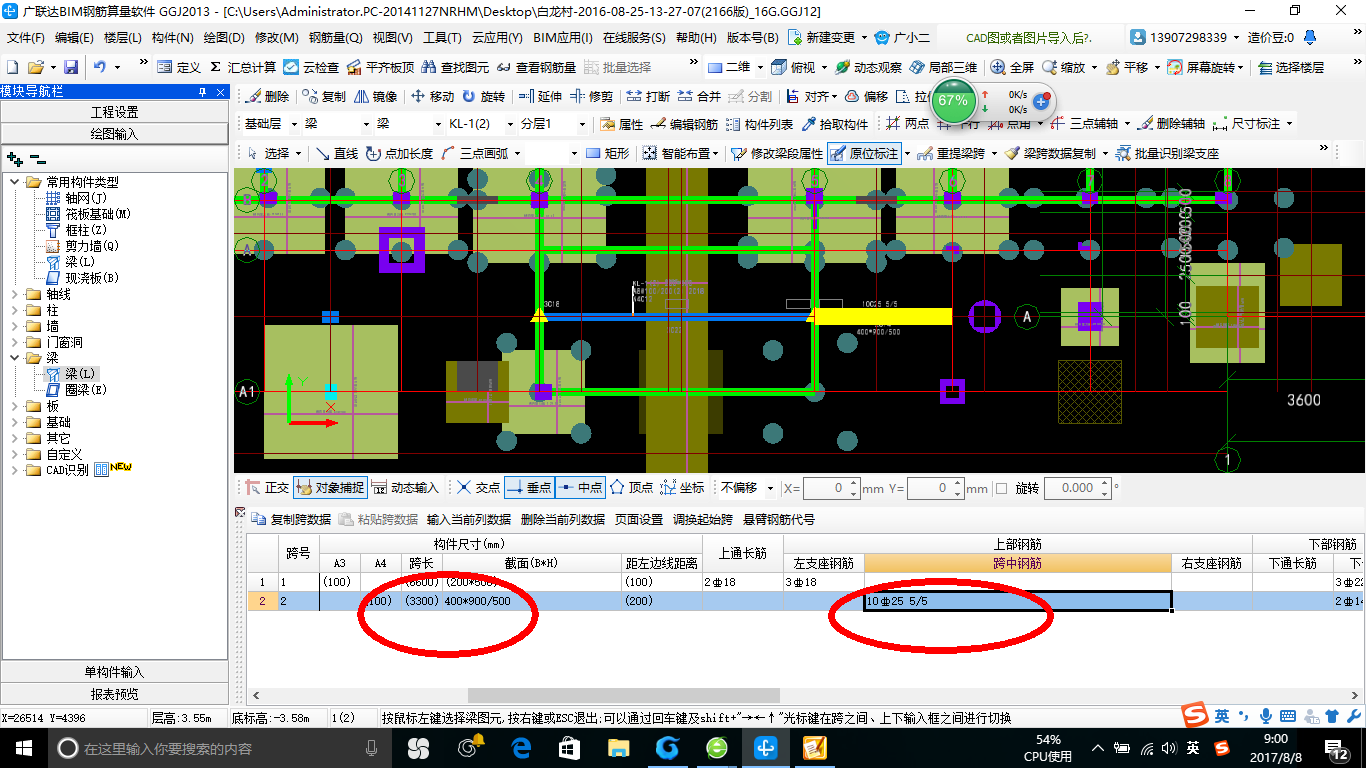1366x768 pixels.
Task: Collapse the 常用构件类型 tree node
Action: pos(15,182)
